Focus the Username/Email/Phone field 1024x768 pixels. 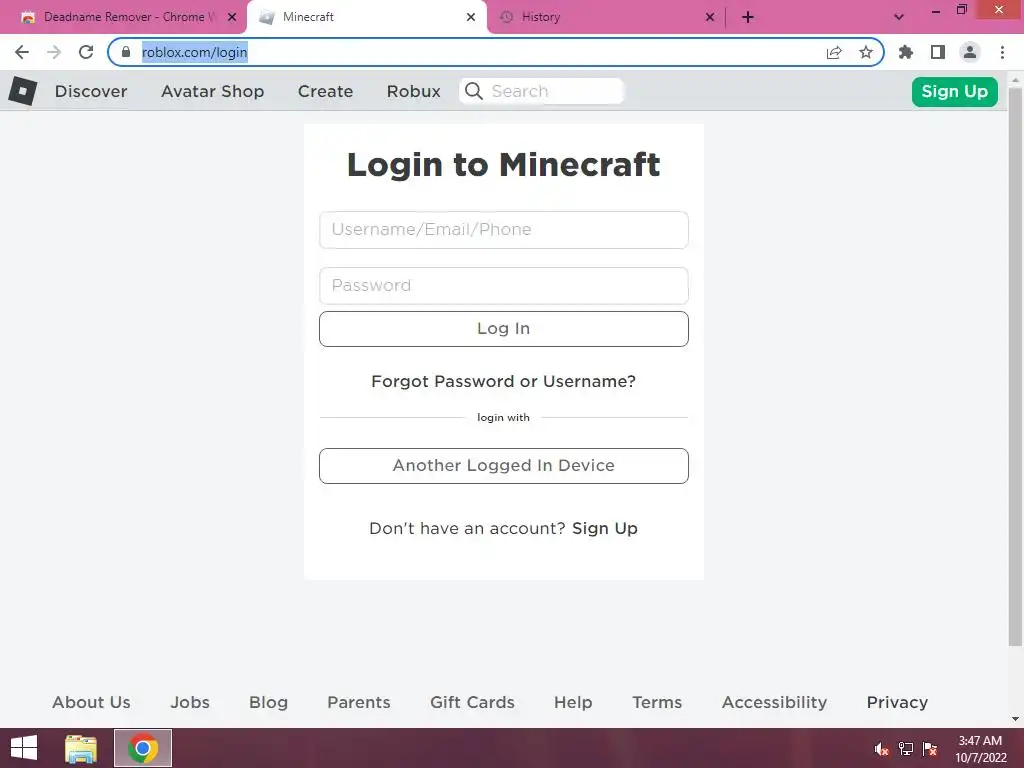pyautogui.click(x=504, y=230)
